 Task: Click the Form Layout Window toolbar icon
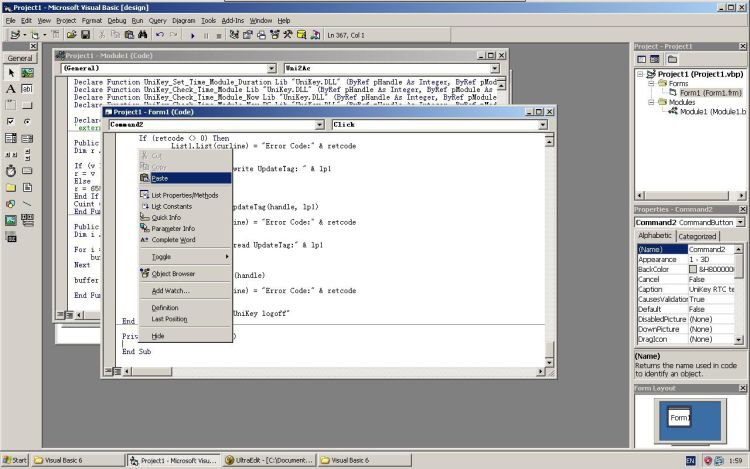click(x=261, y=35)
